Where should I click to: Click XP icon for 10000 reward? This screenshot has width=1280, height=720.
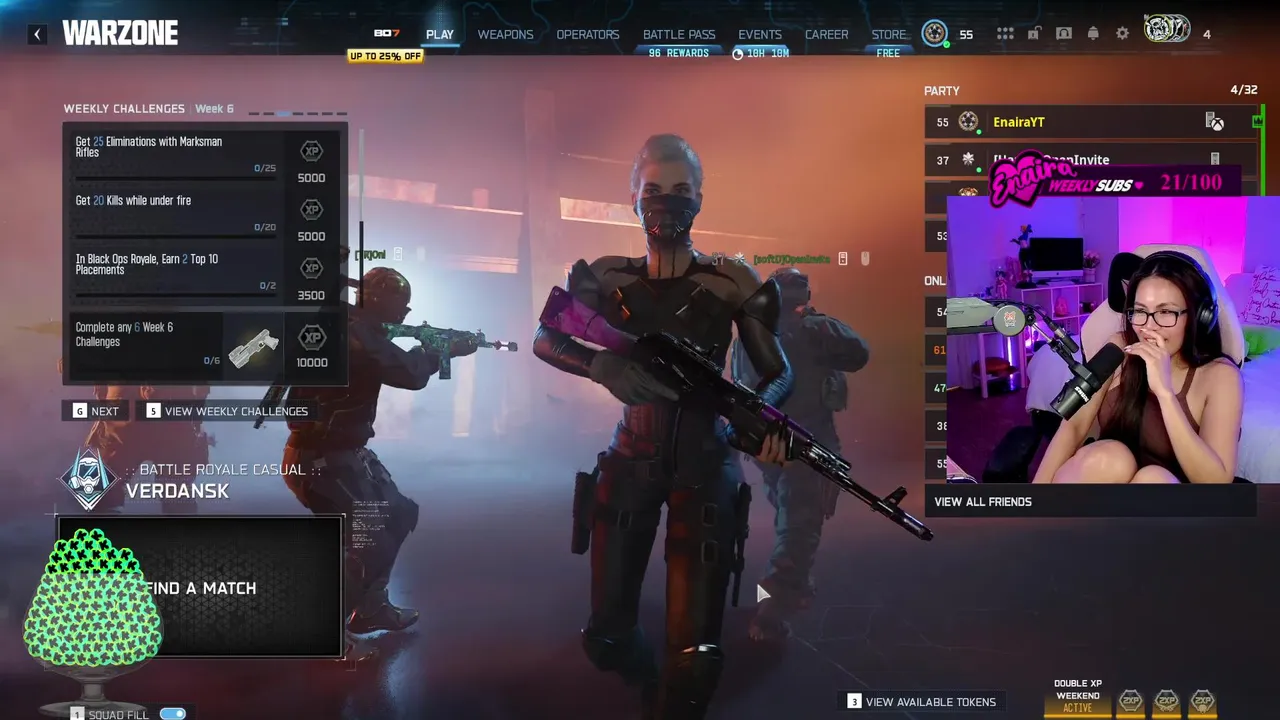(x=311, y=337)
